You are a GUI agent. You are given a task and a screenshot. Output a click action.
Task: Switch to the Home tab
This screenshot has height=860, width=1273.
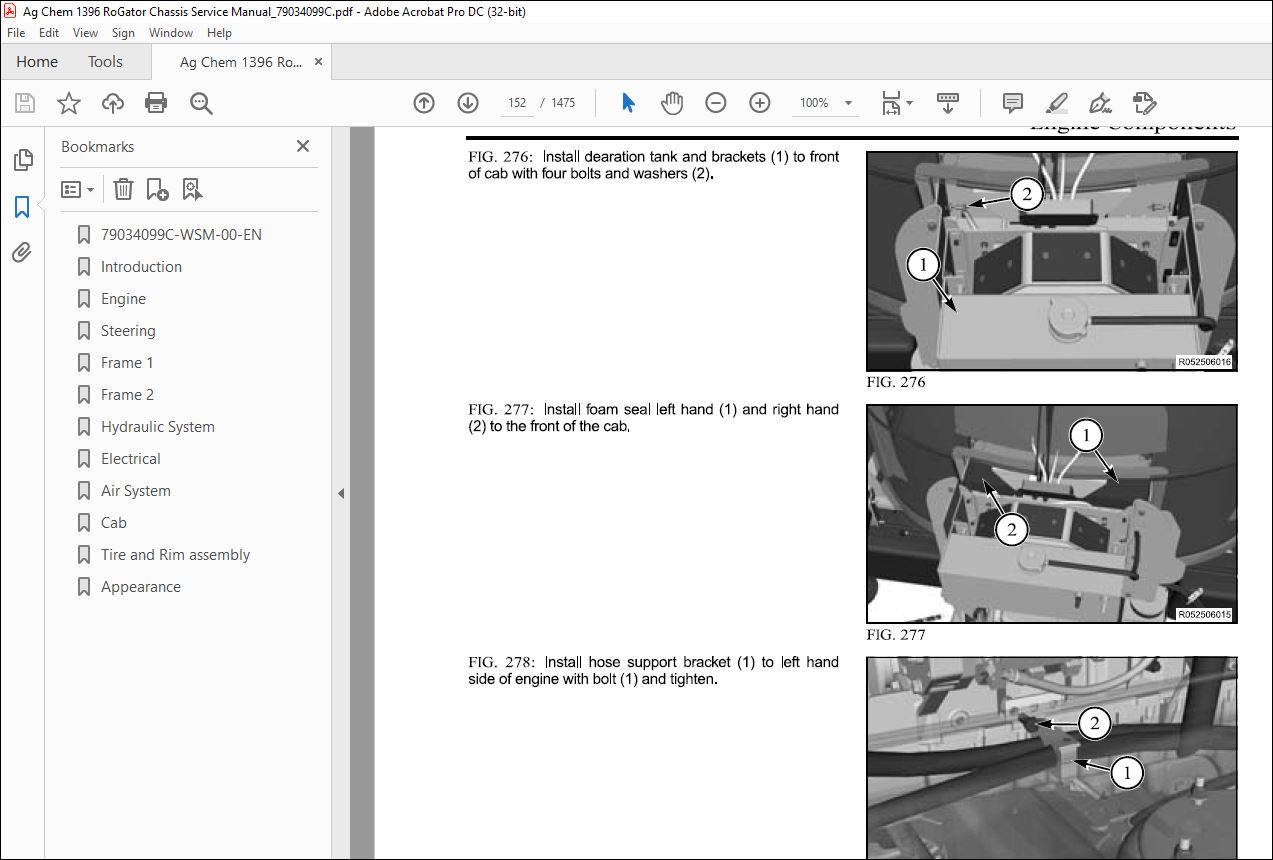click(37, 62)
